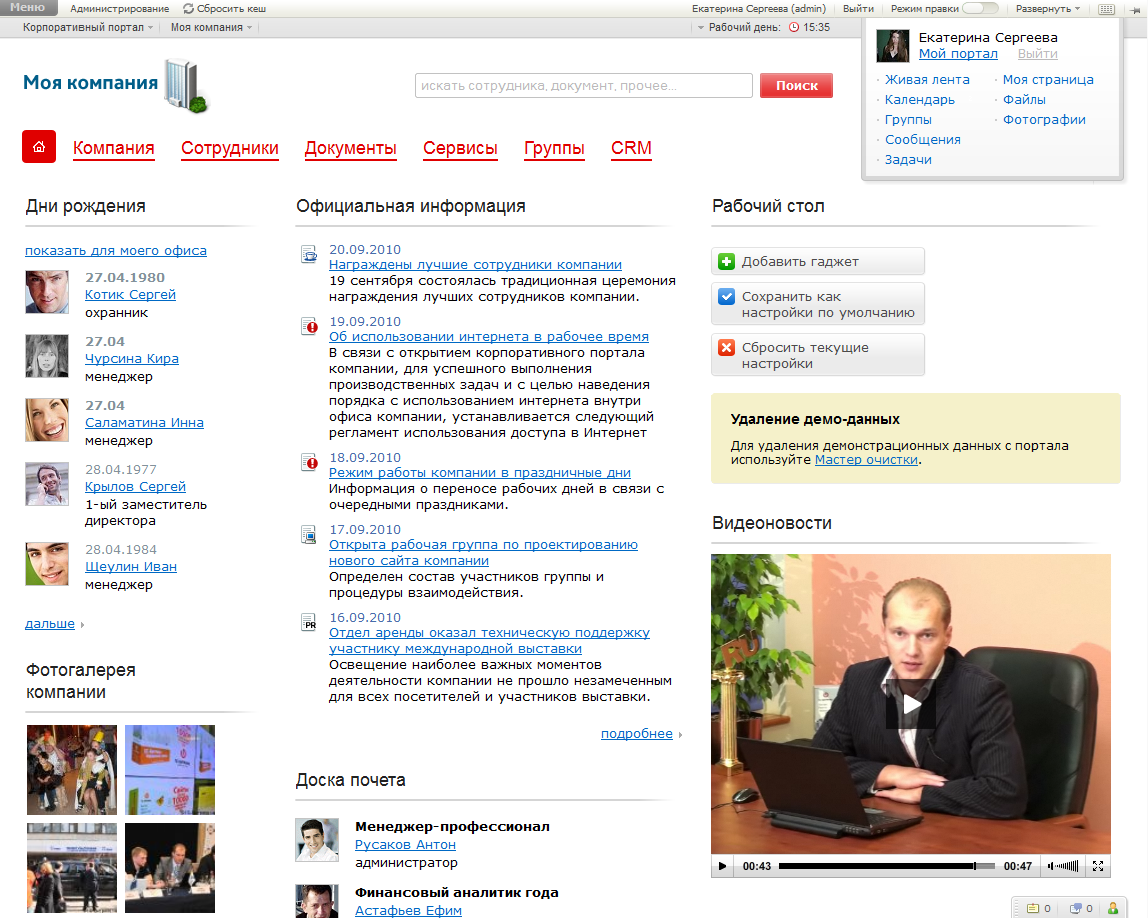Click the Сбросить кеш refresh icon
1148x918 pixels.
pyautogui.click(x=188, y=8)
